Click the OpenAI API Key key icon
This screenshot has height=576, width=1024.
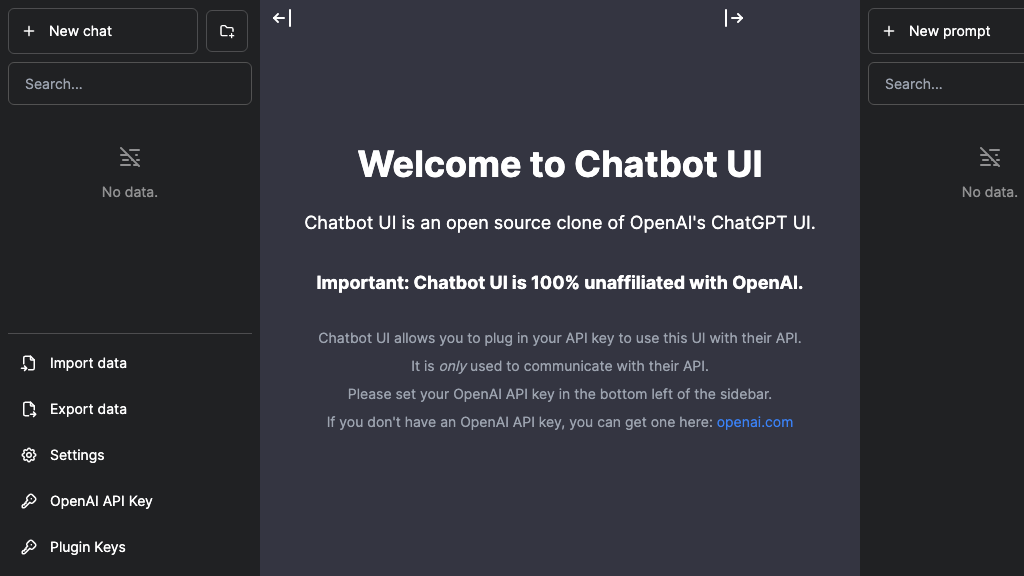pyautogui.click(x=29, y=501)
